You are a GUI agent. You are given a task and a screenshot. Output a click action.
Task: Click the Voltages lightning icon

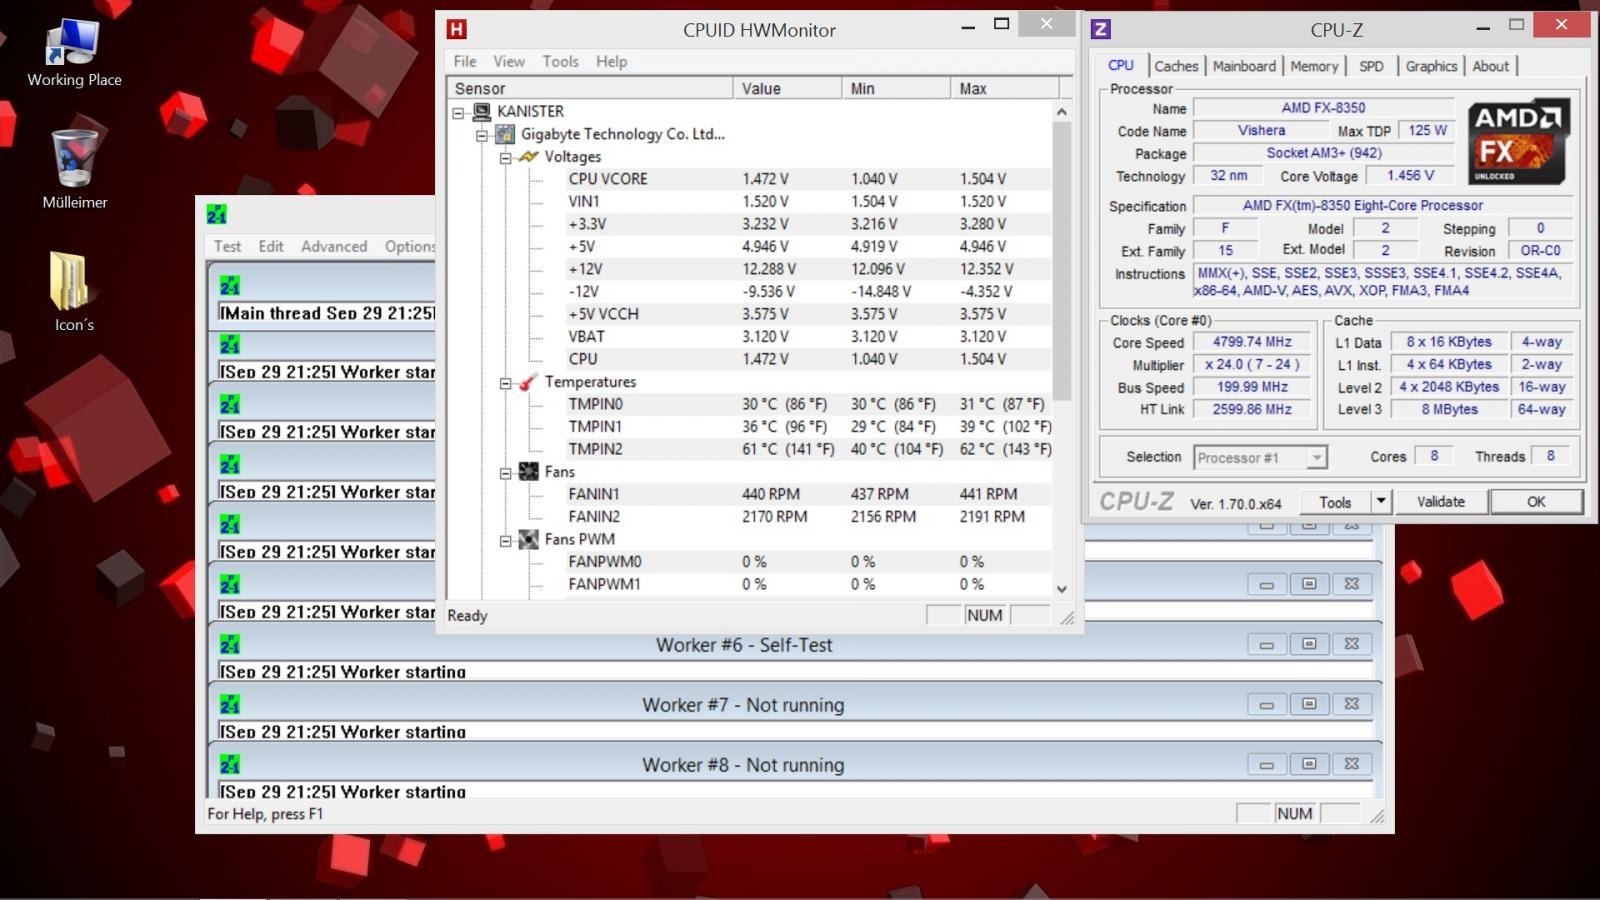coord(529,157)
